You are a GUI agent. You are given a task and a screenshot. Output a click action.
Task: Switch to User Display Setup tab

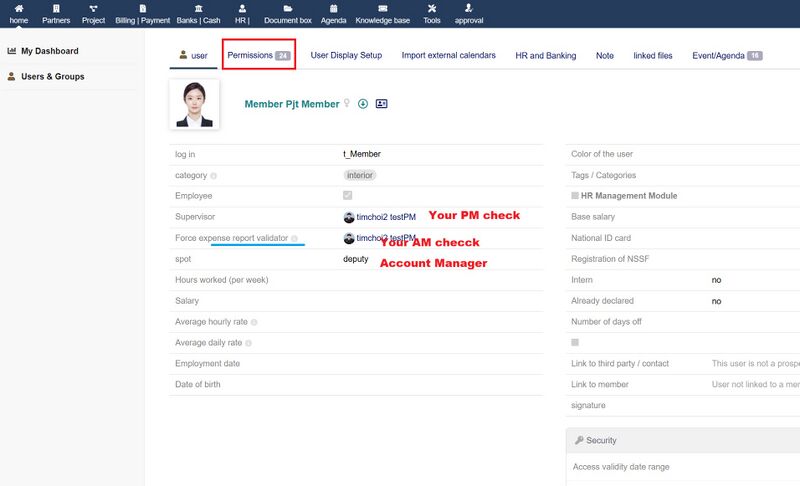346,56
